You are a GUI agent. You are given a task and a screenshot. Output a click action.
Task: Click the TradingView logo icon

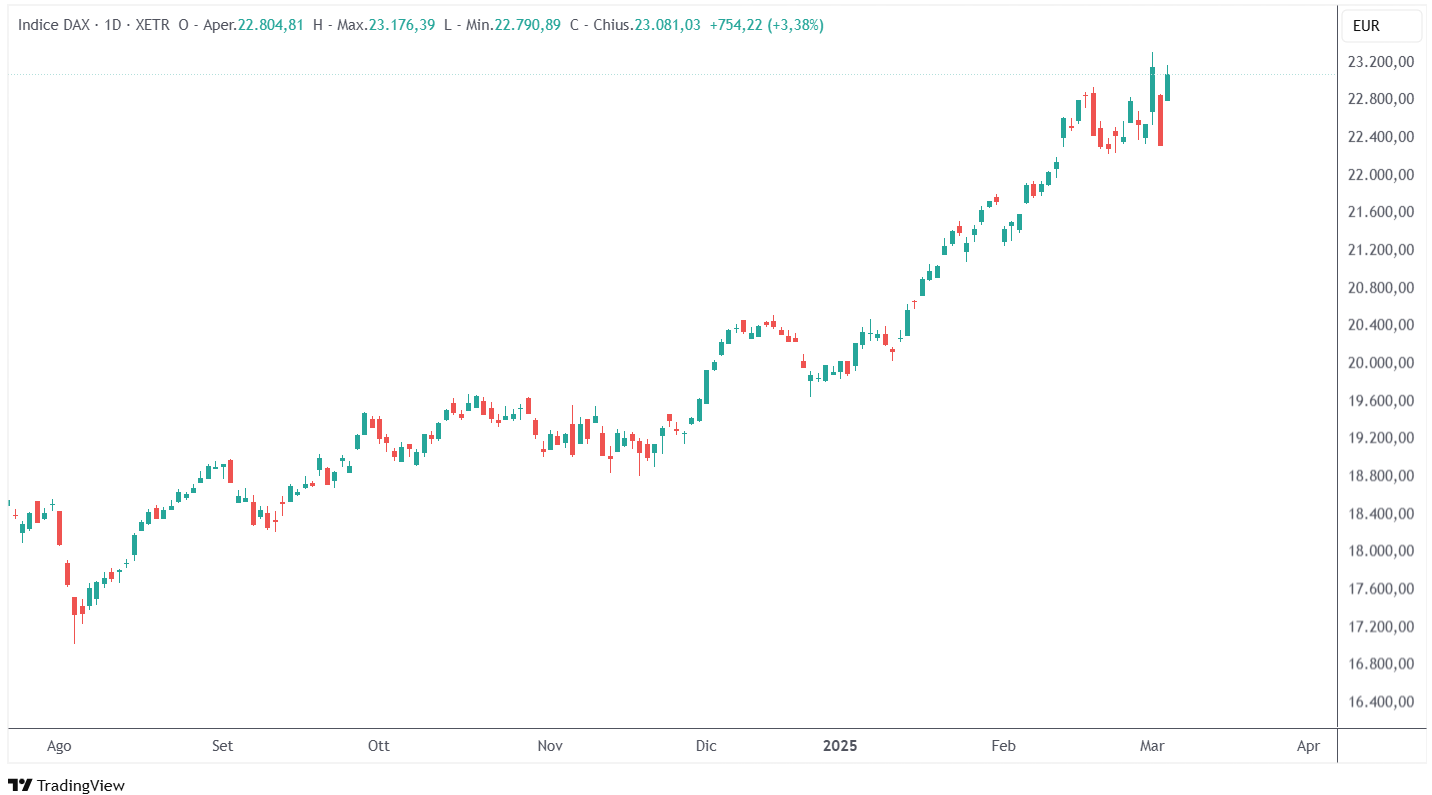tap(20, 785)
